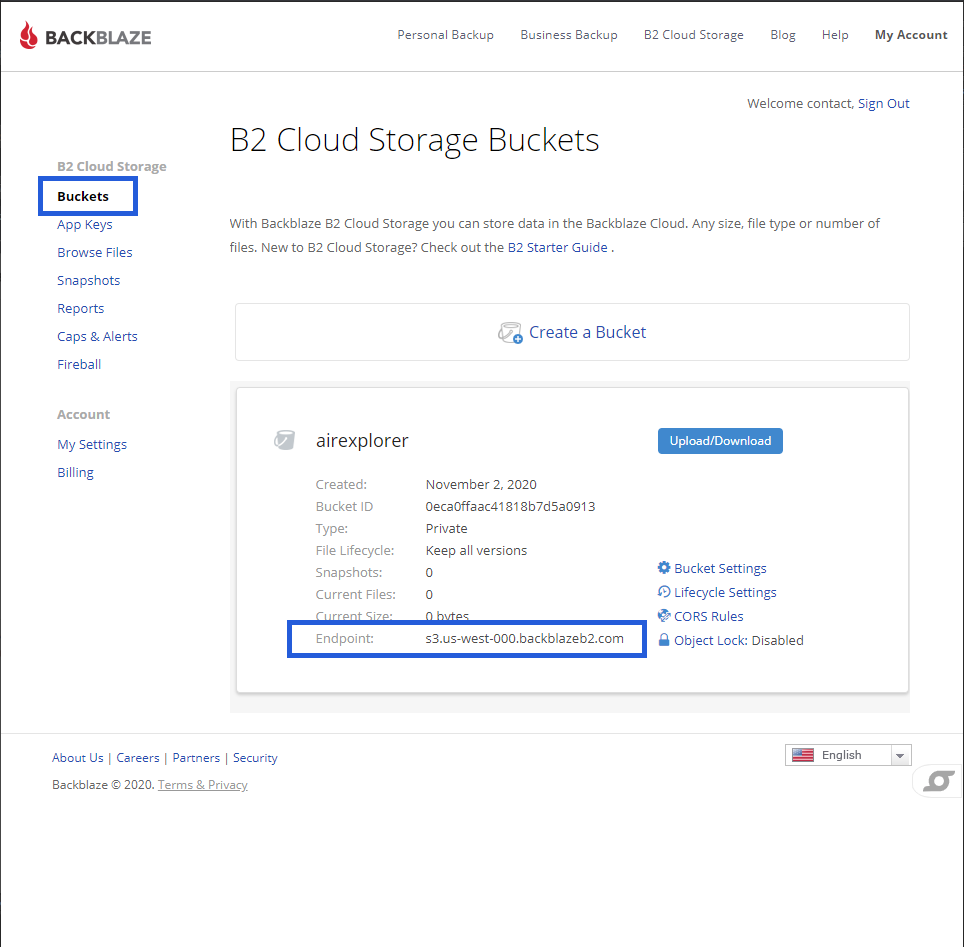Click the Welcome contact text

[x=799, y=103]
